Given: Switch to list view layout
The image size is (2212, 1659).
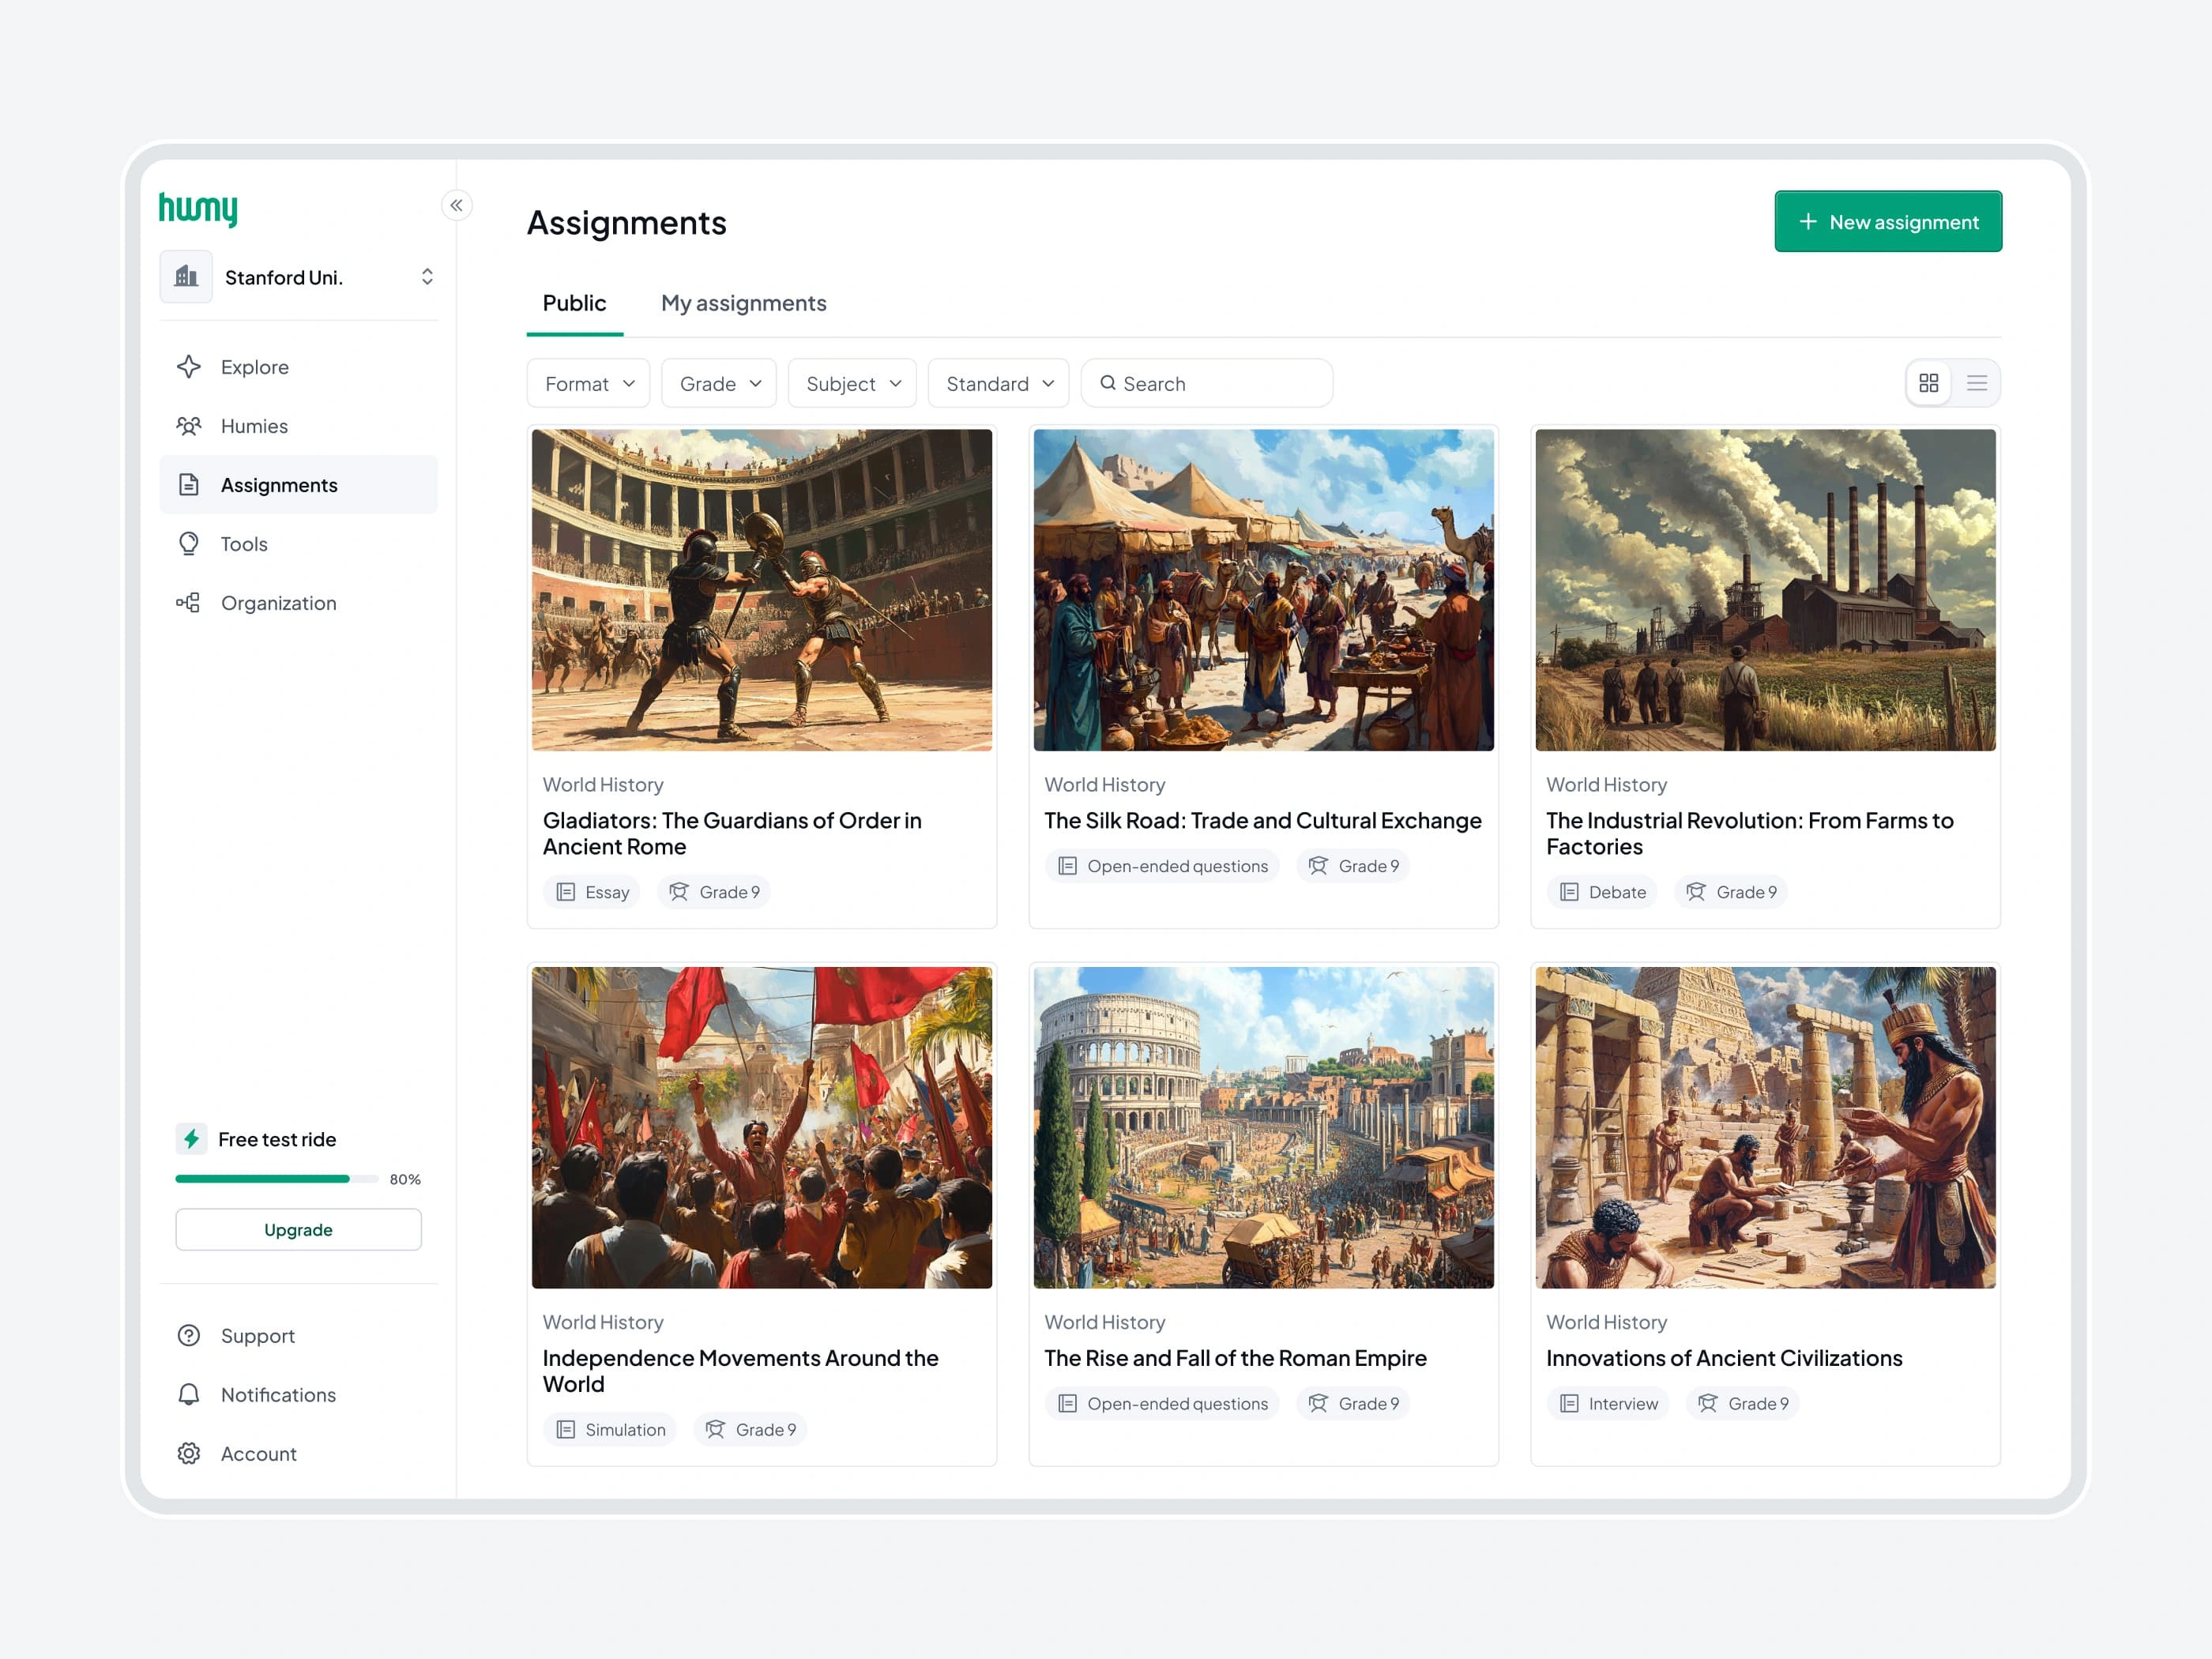Looking at the screenshot, I should point(1976,383).
